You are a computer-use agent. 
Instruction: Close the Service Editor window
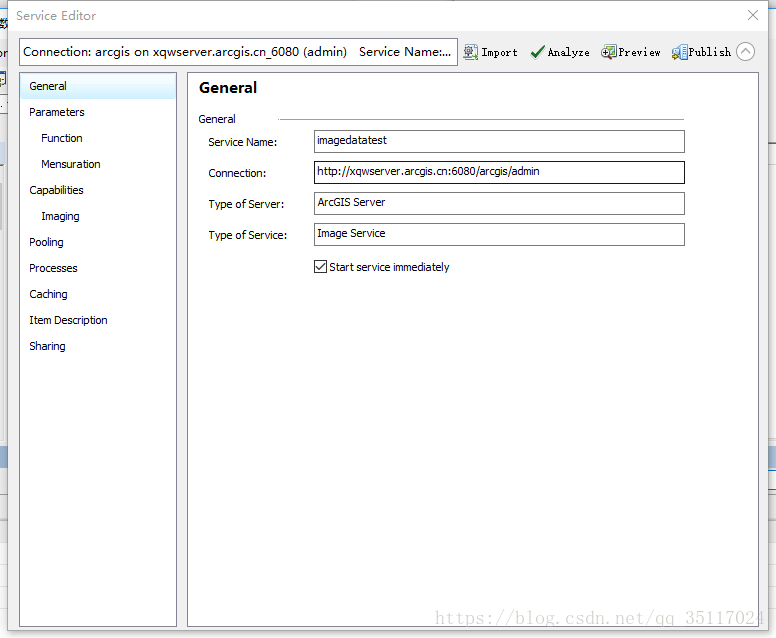pyautogui.click(x=753, y=15)
